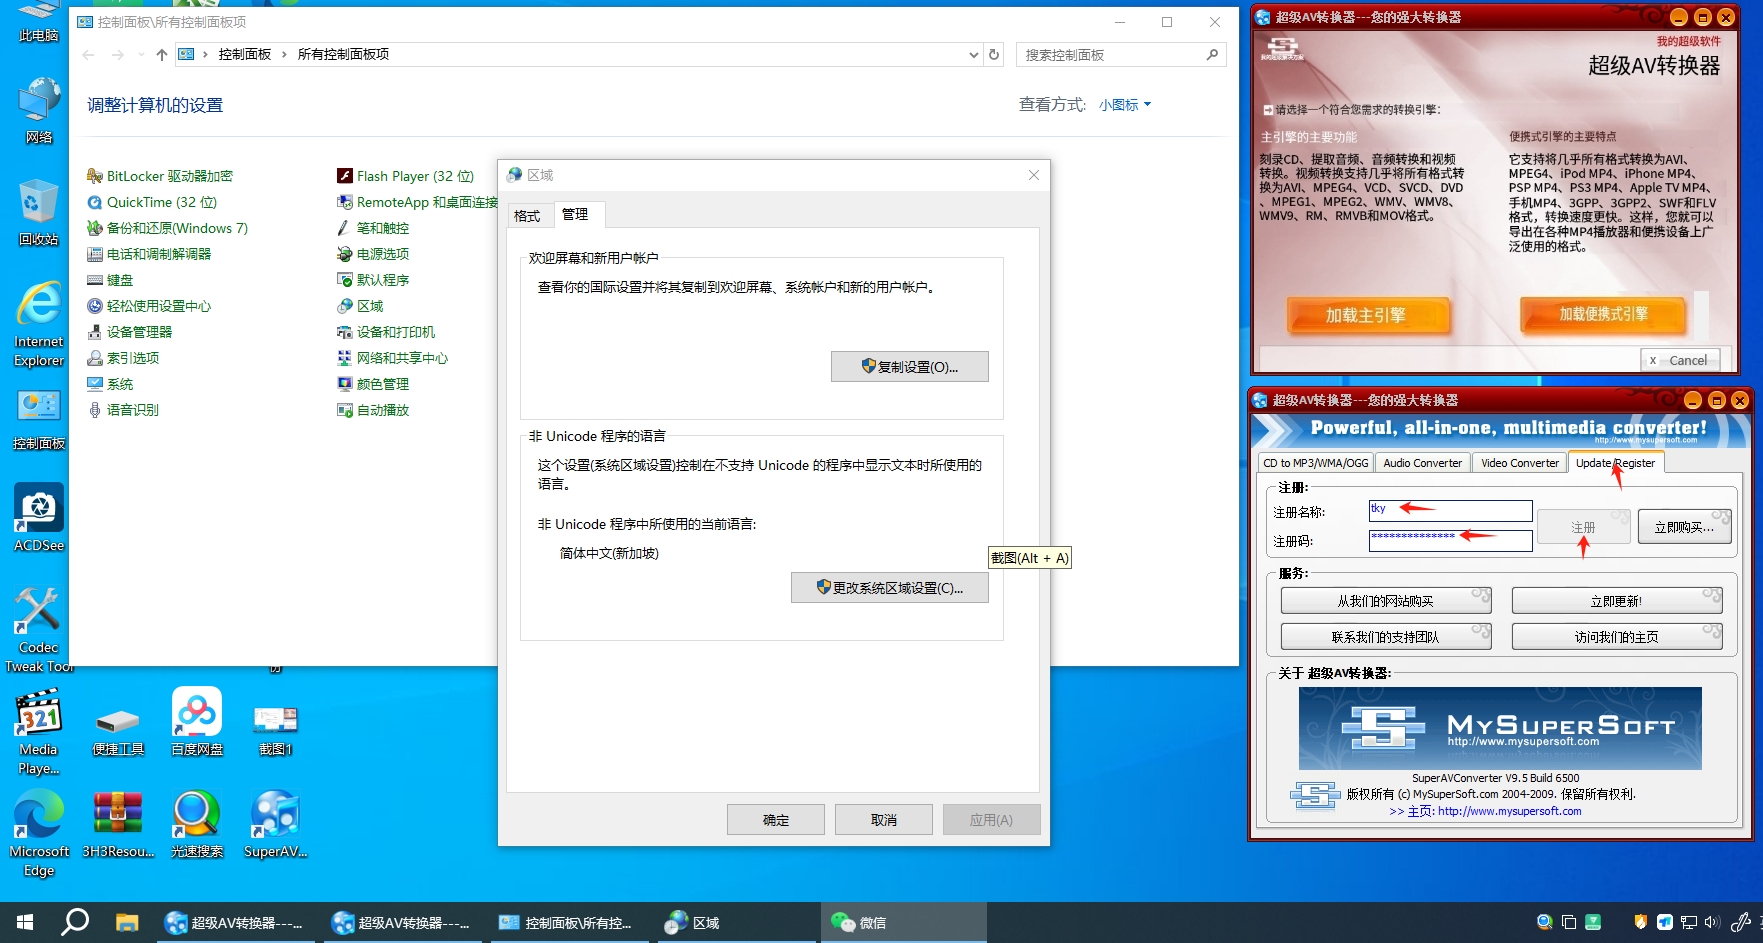Image resolution: width=1763 pixels, height=943 pixels.
Task: Open CD to MP3/WMA/OGG tab
Action: click(x=1315, y=463)
